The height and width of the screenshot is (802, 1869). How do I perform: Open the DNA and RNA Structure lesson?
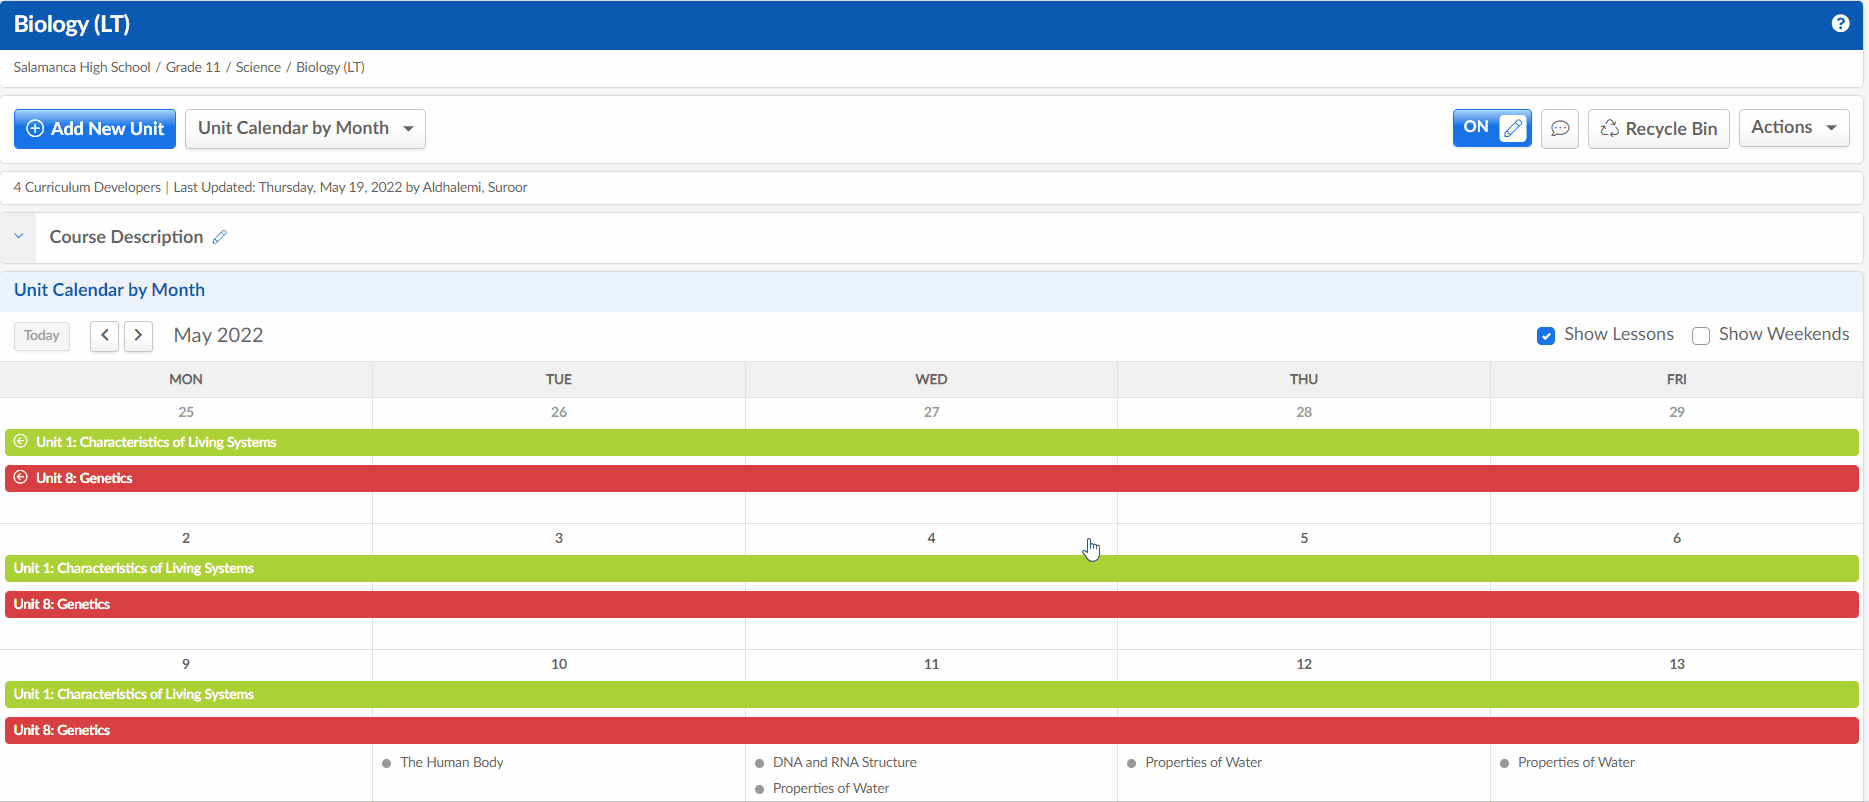[844, 762]
